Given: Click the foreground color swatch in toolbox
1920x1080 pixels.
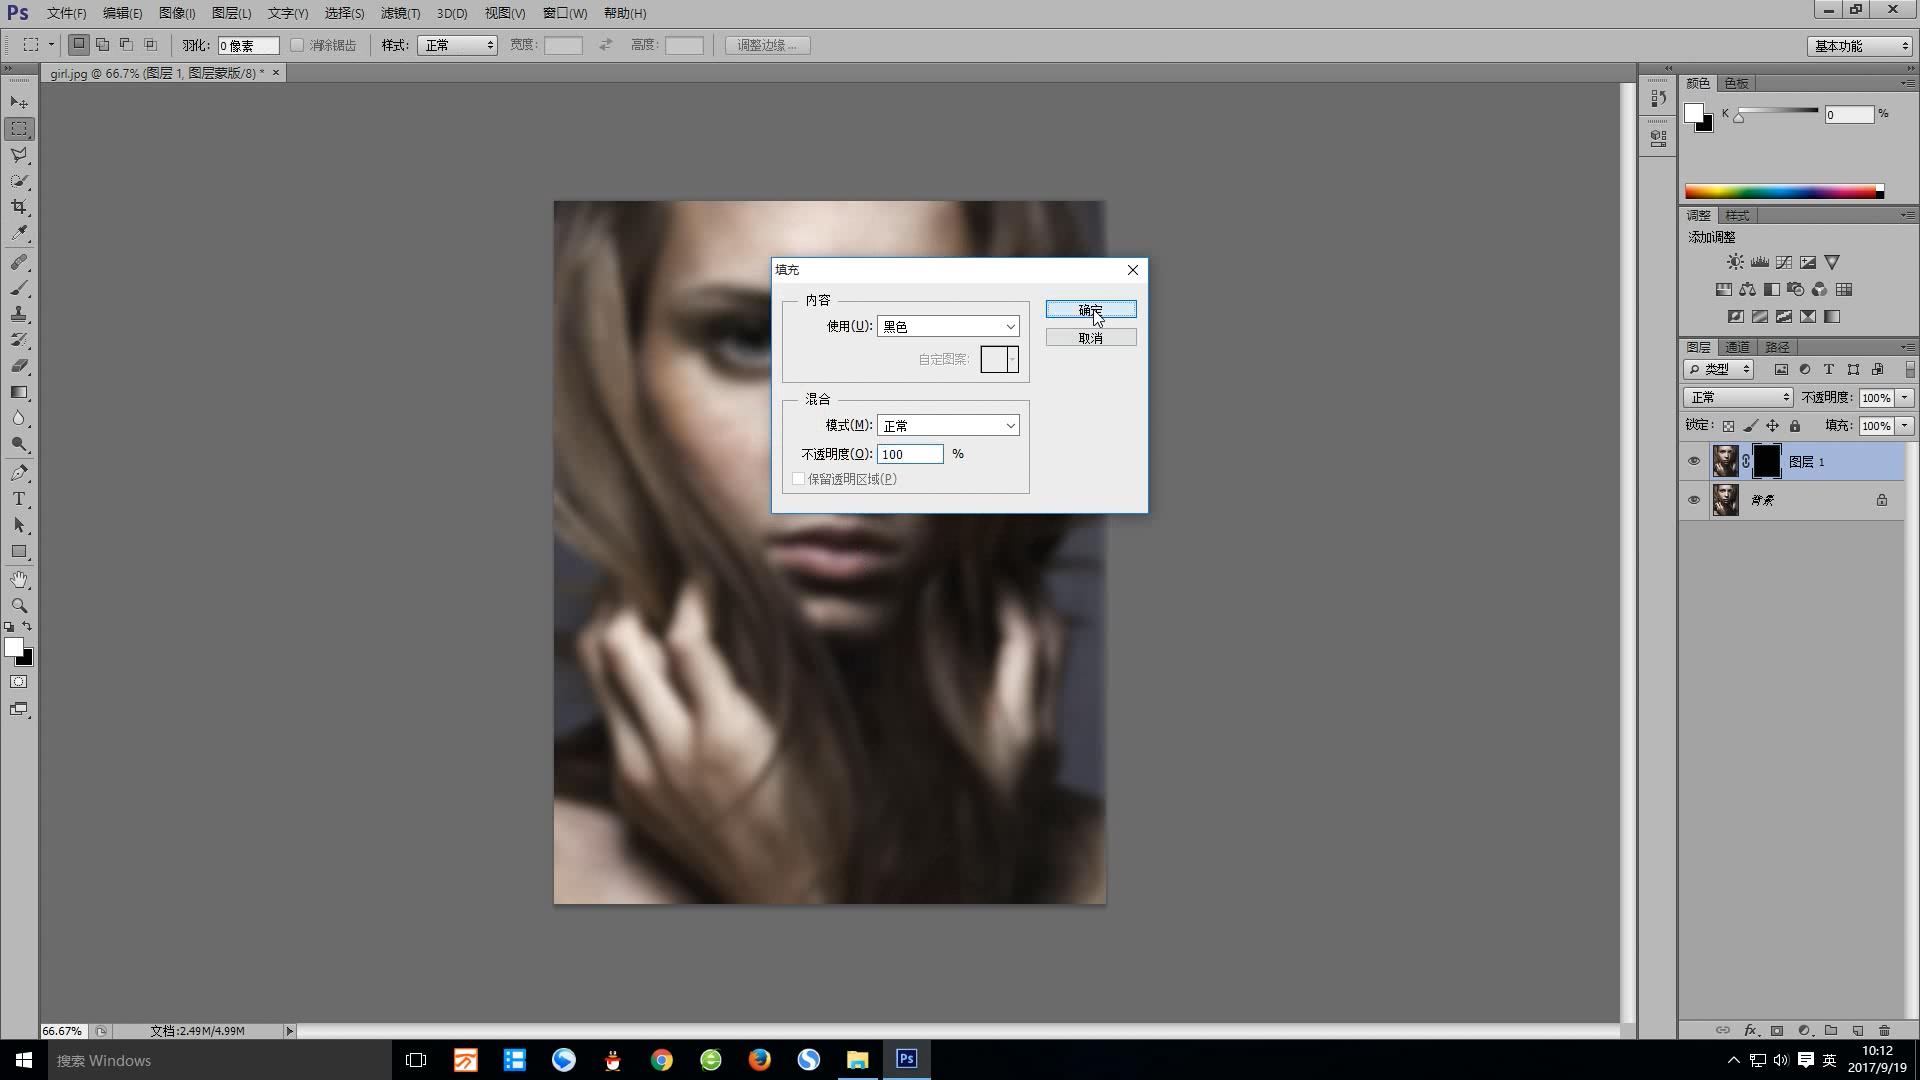Looking at the screenshot, I should [x=13, y=648].
